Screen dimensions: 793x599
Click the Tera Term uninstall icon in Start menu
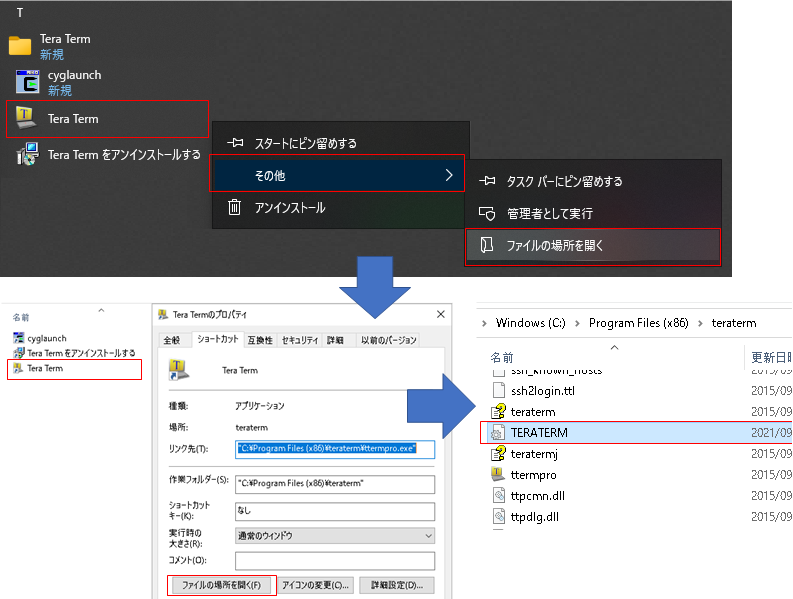pos(27,154)
